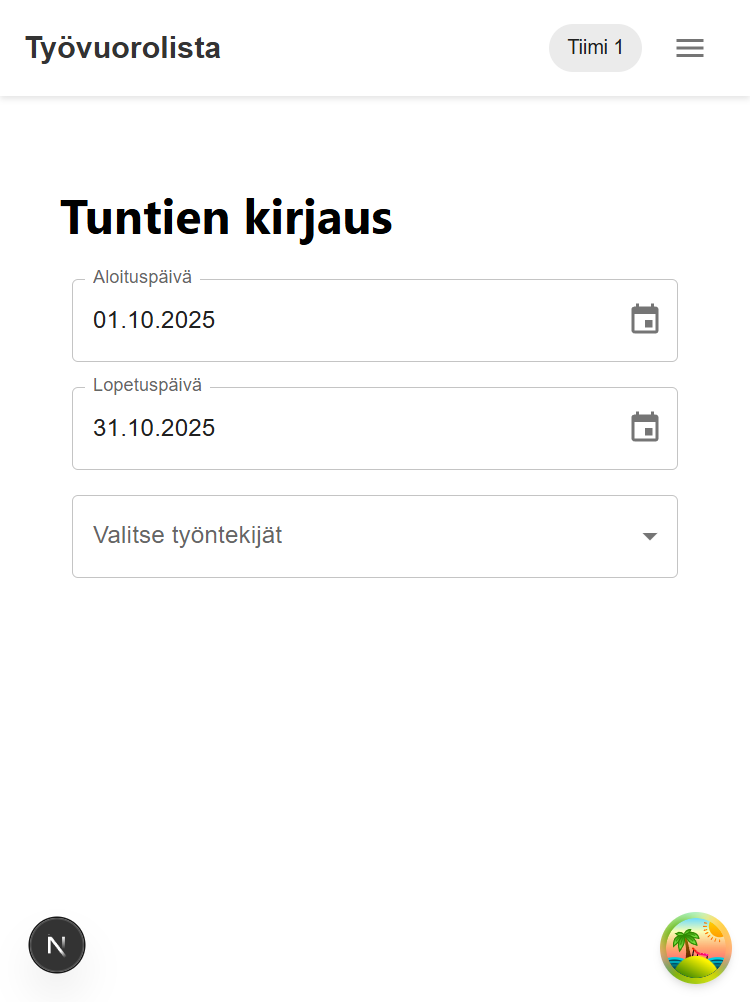The width and height of the screenshot is (750, 1002).
Task: Expand the Valitse työntekijät dropdown
Action: click(x=375, y=536)
